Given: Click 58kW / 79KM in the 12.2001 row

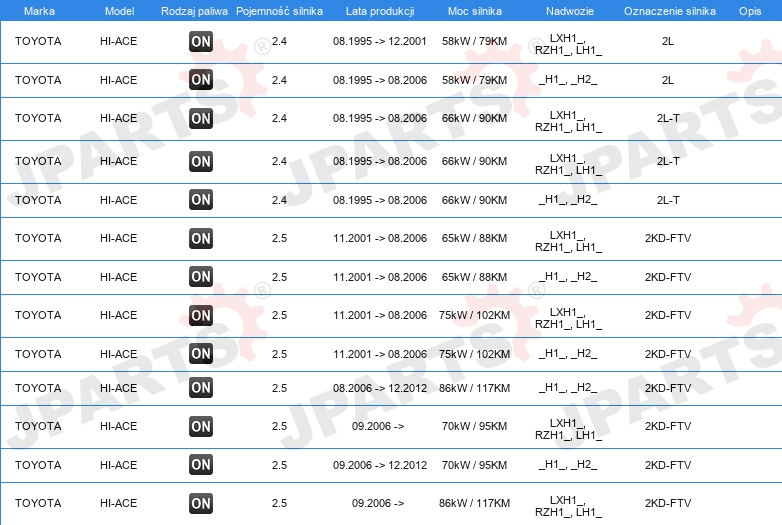Looking at the screenshot, I should (x=474, y=41).
